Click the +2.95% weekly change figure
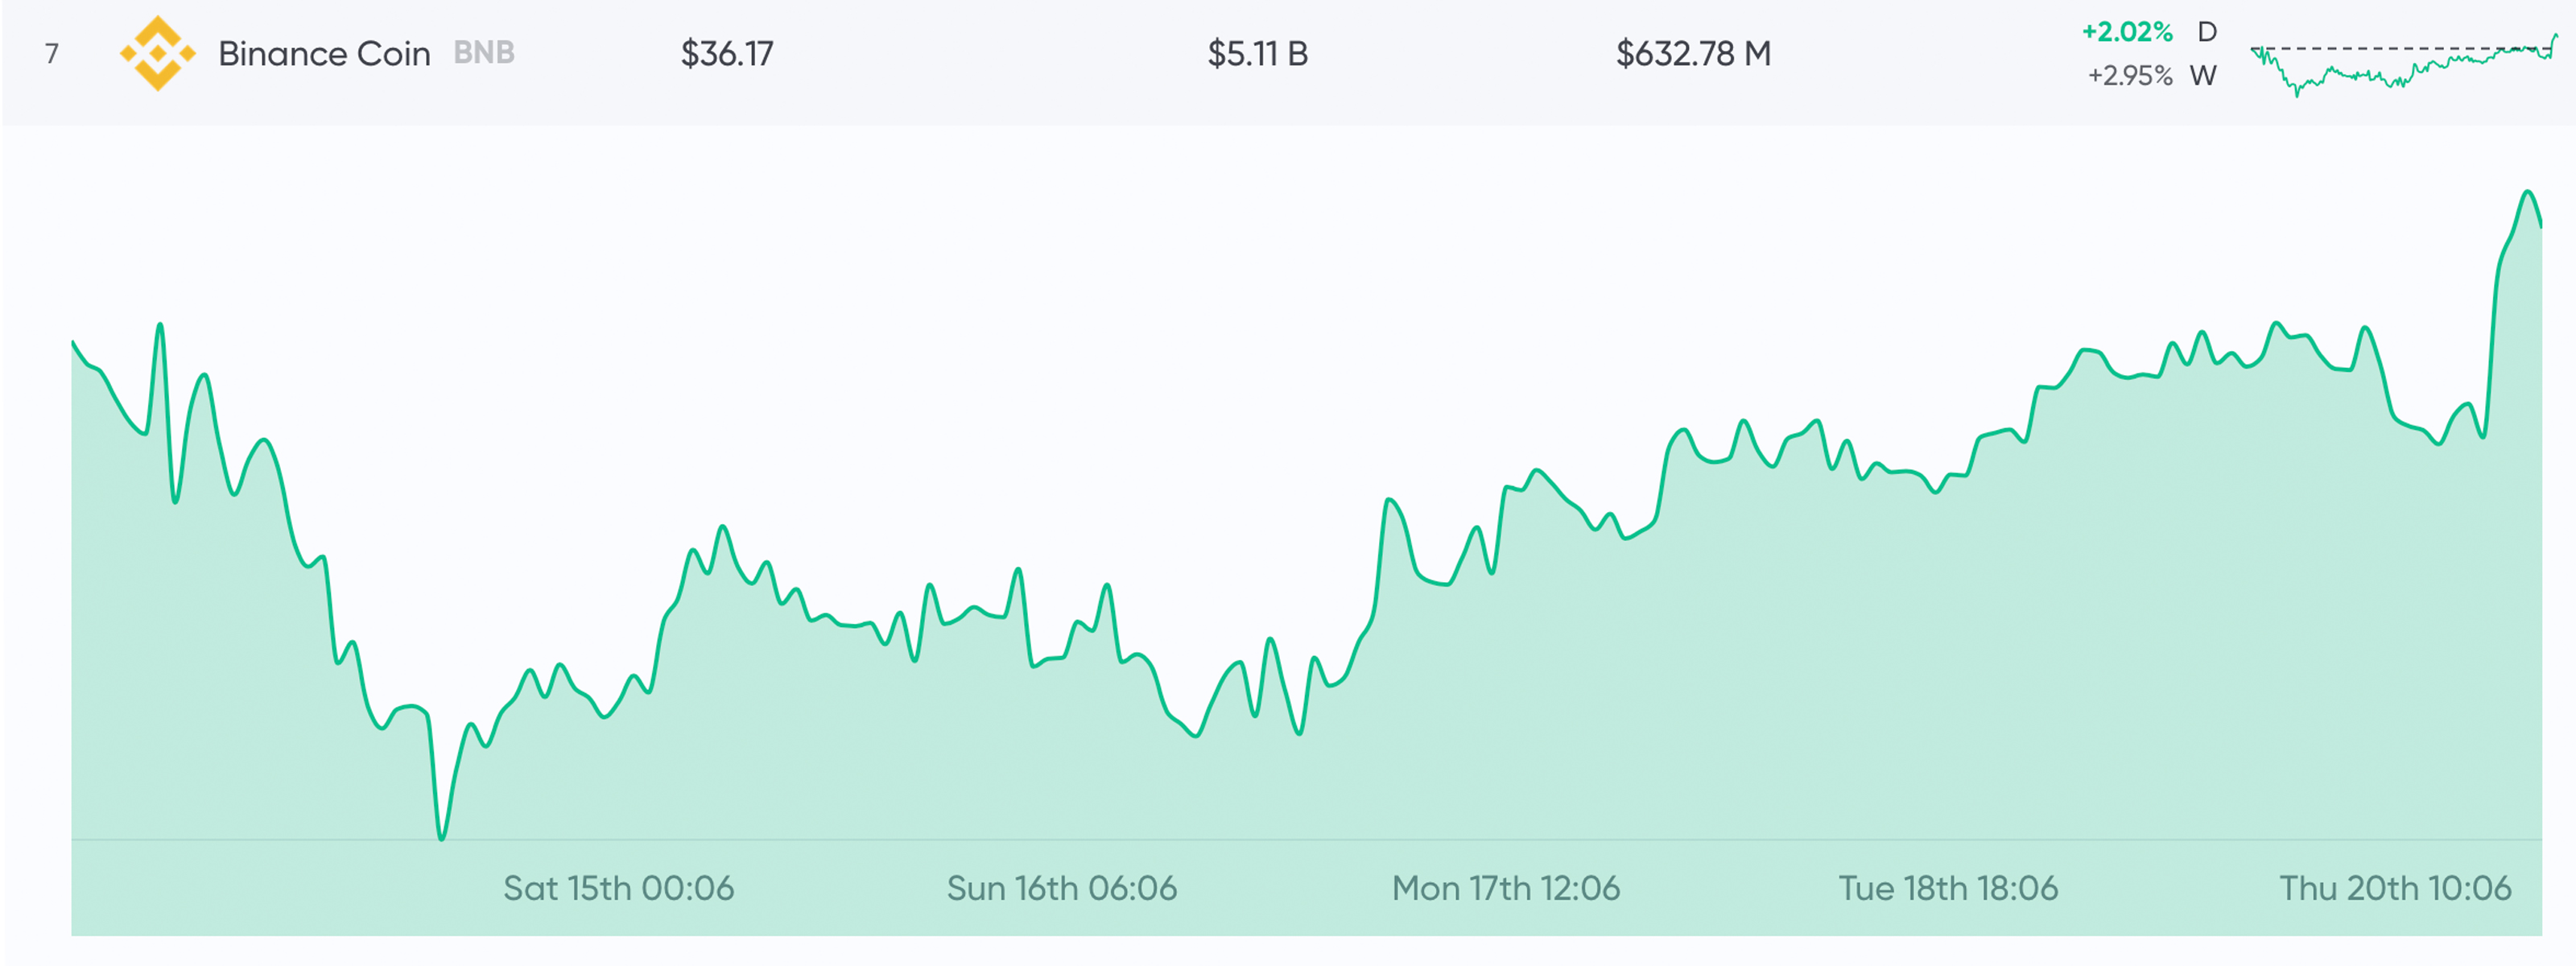 click(2129, 76)
